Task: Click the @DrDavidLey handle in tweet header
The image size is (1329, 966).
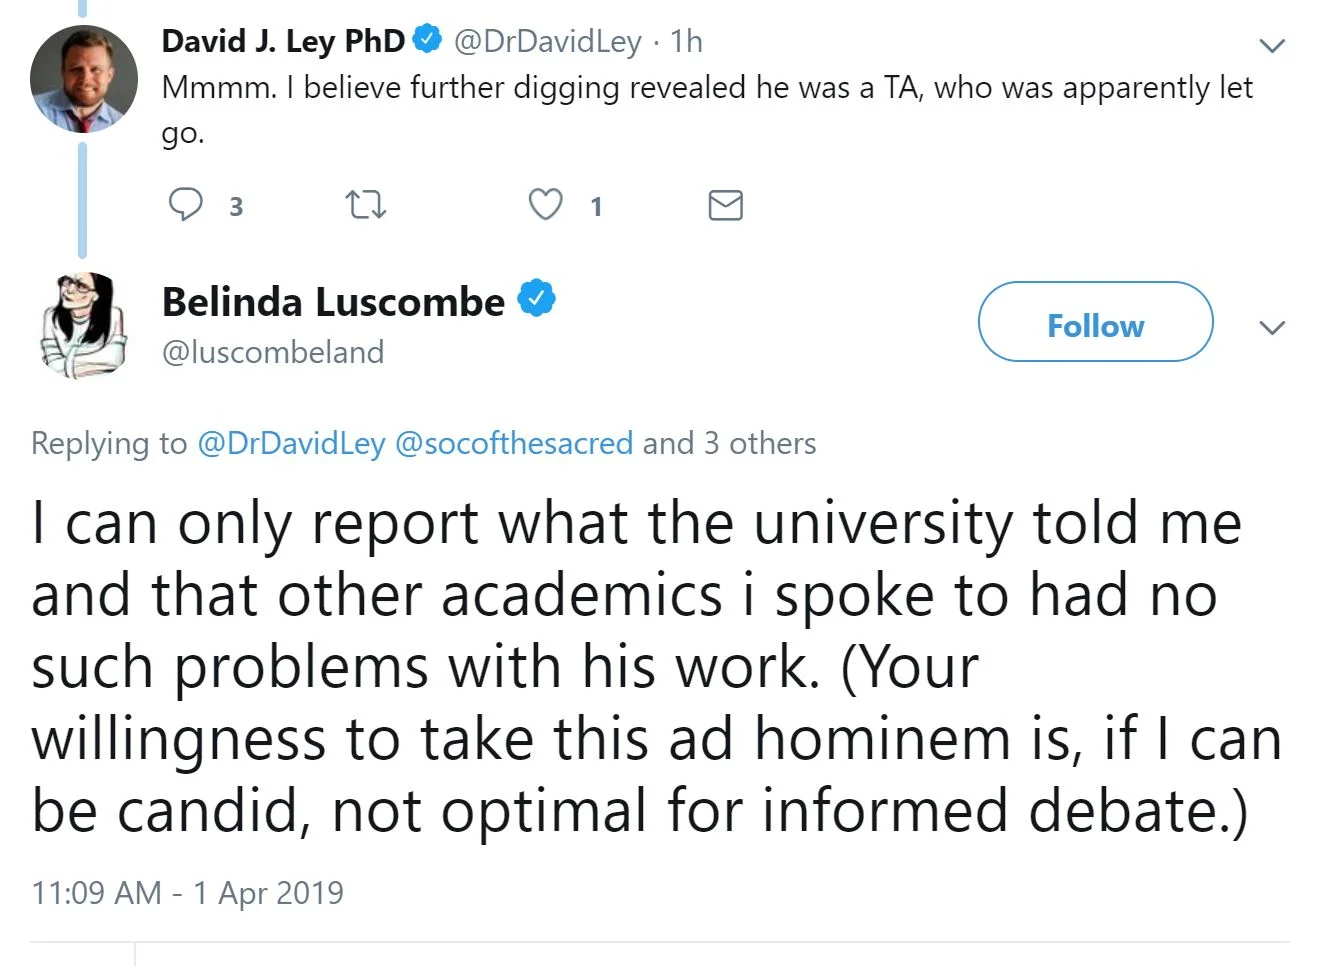Action: 548,41
